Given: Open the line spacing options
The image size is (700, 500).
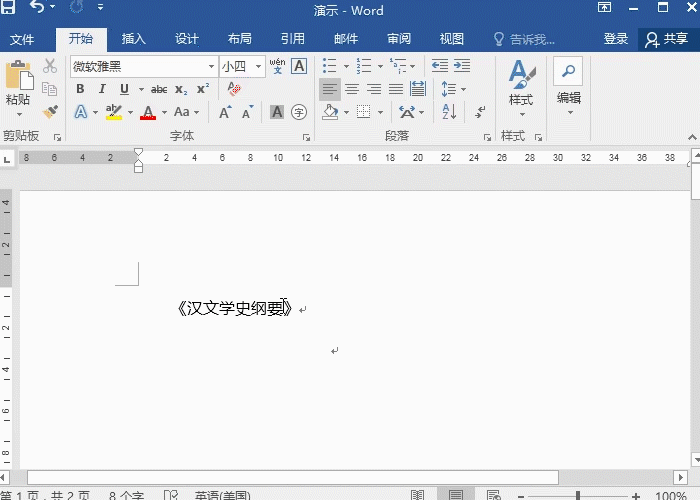Looking at the screenshot, I should (x=453, y=89).
